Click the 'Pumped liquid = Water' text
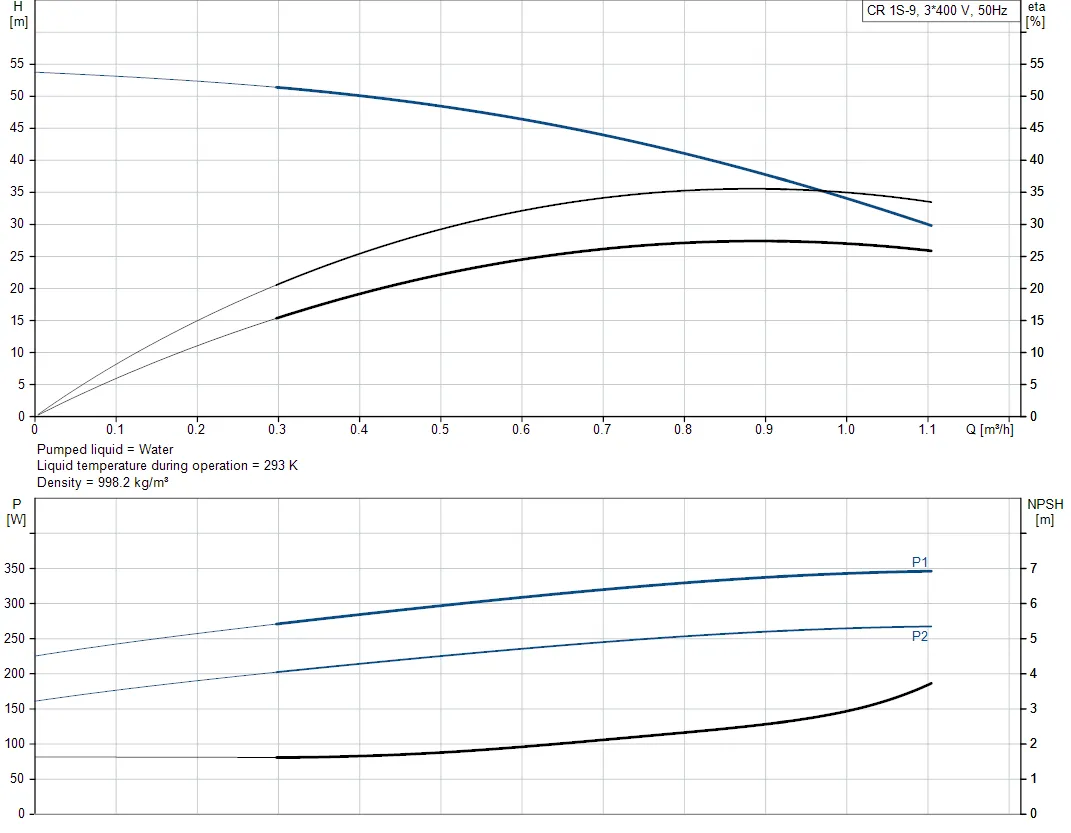Viewport: 1071px width, 833px height. tap(105, 449)
